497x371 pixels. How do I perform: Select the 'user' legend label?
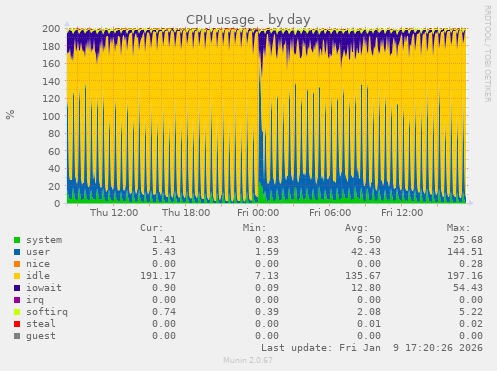[38, 252]
